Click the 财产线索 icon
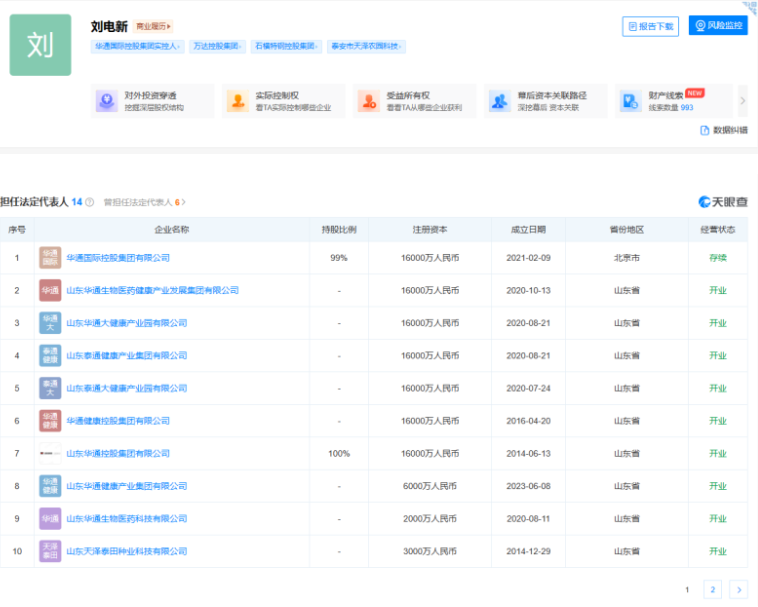The height and width of the screenshot is (607, 758). point(630,101)
